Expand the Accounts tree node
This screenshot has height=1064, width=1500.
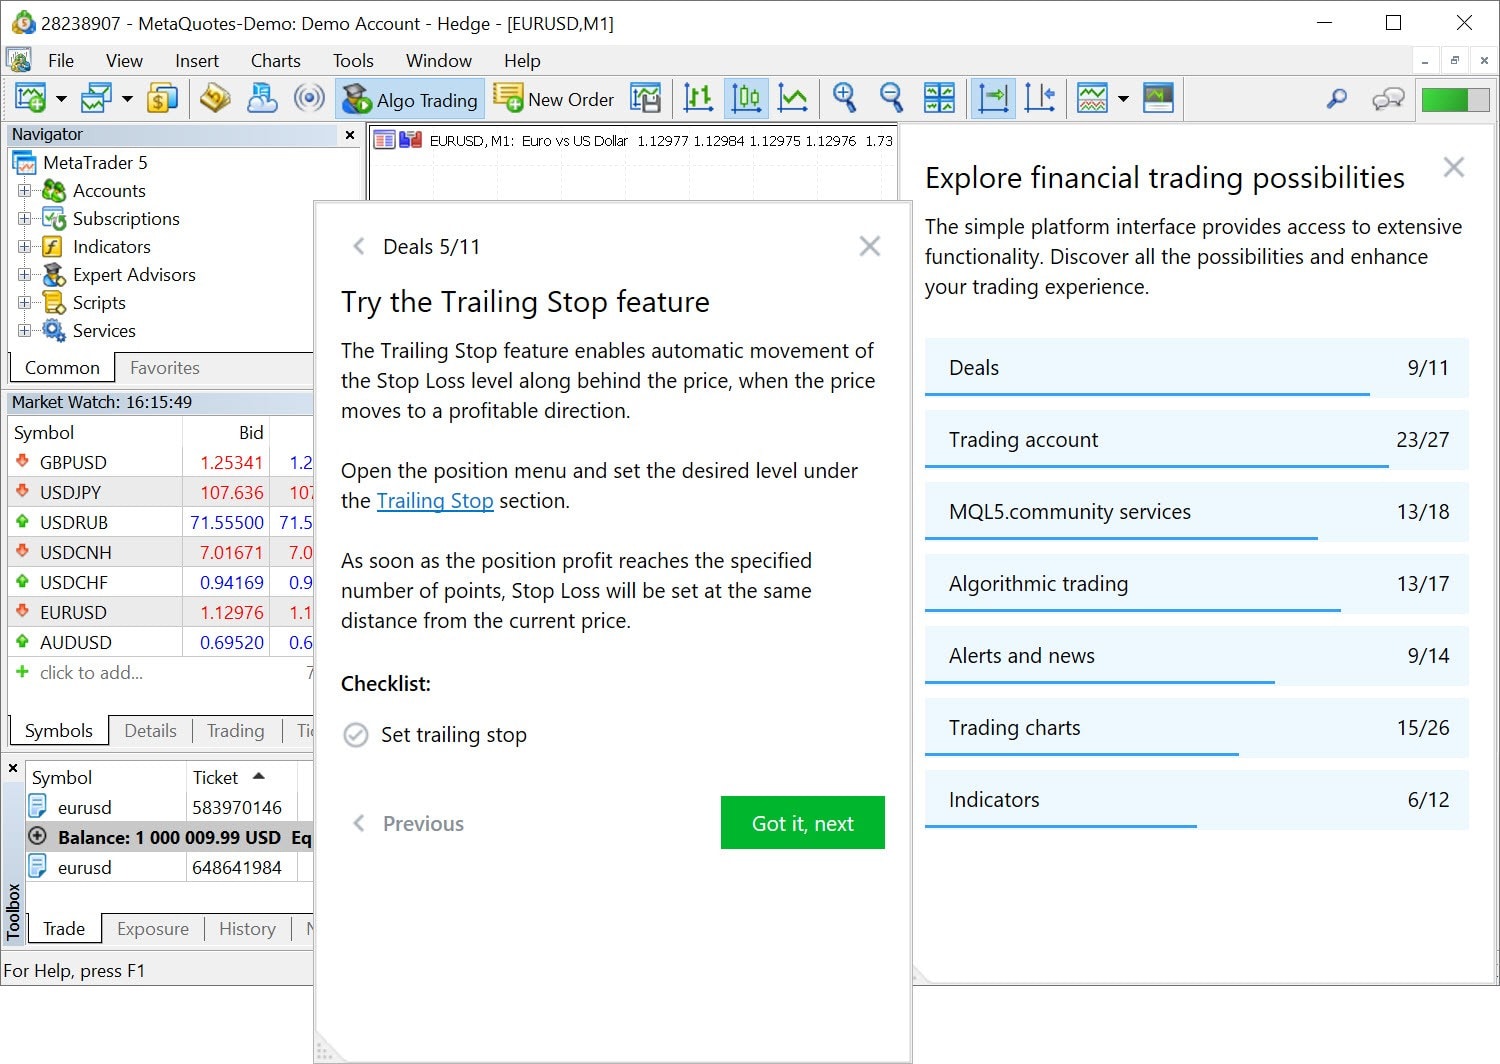coord(24,190)
